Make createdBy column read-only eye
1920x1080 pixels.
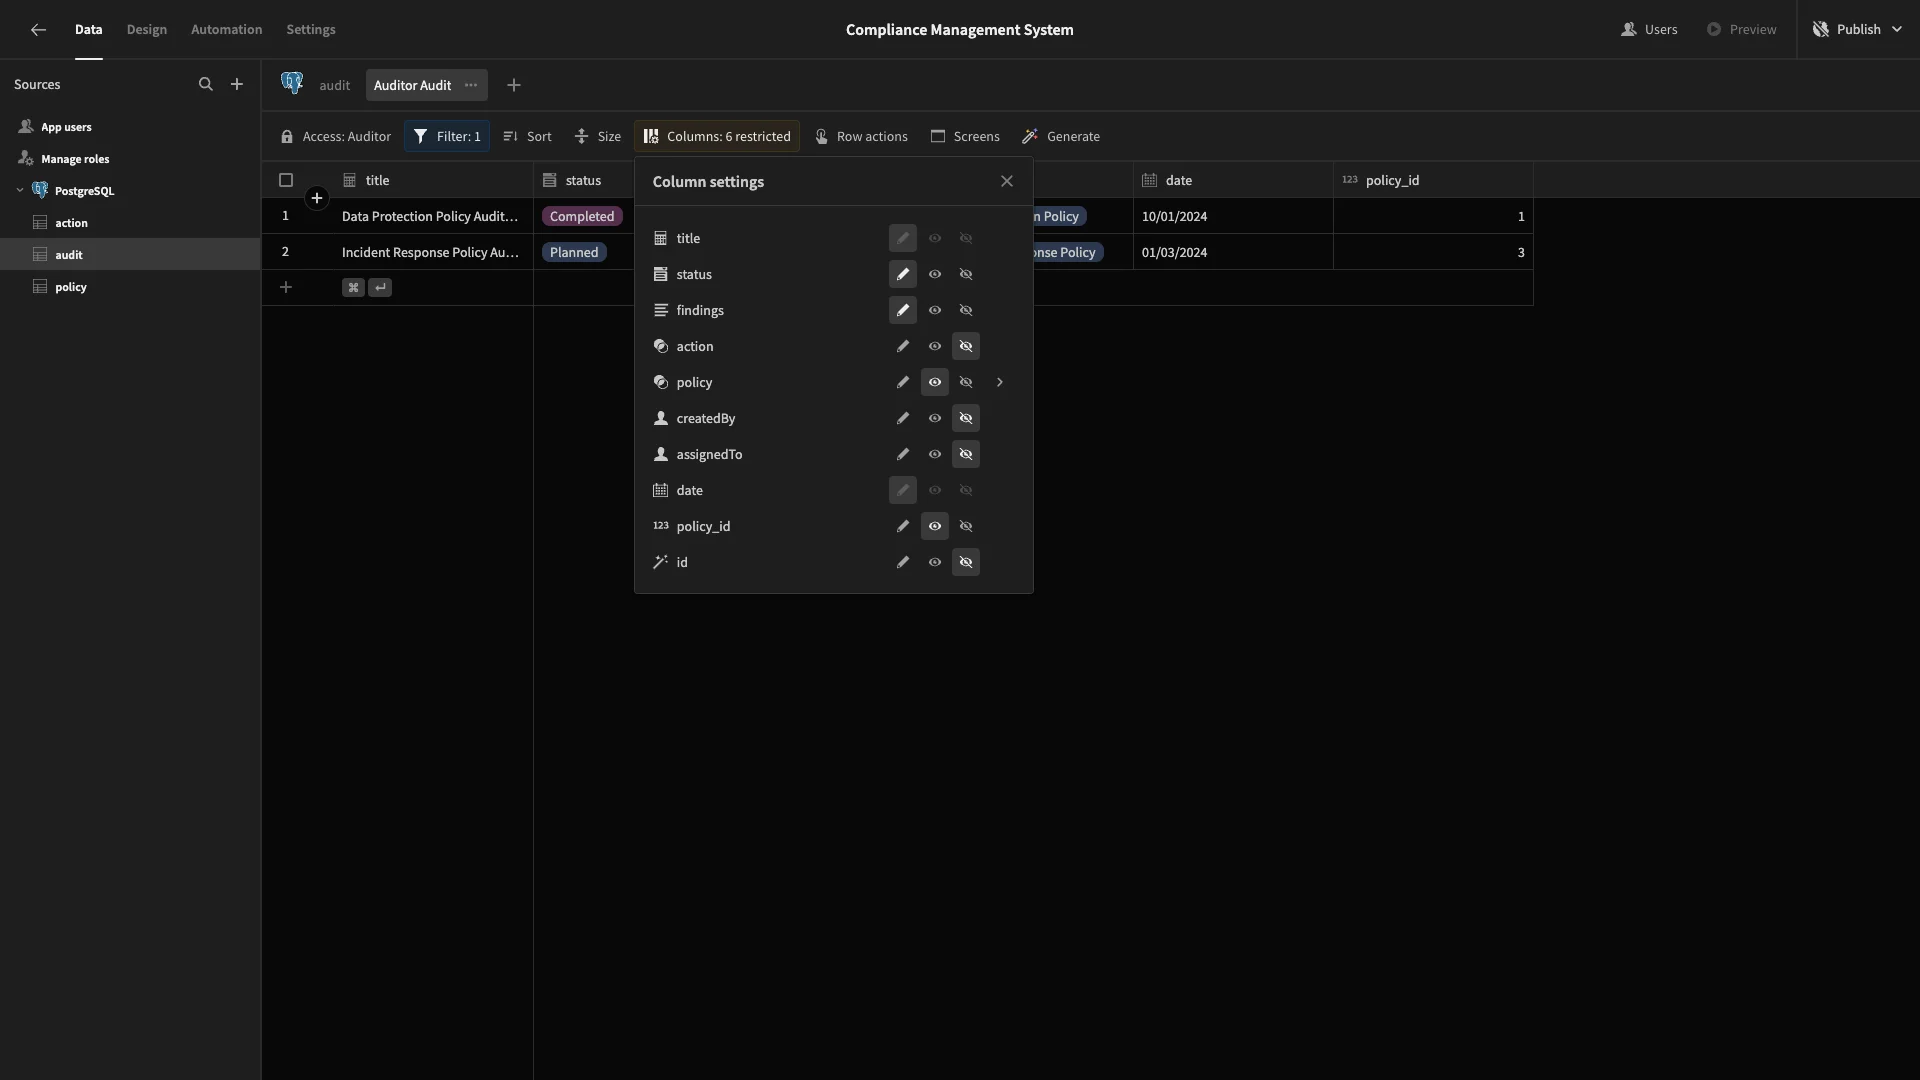click(x=935, y=418)
